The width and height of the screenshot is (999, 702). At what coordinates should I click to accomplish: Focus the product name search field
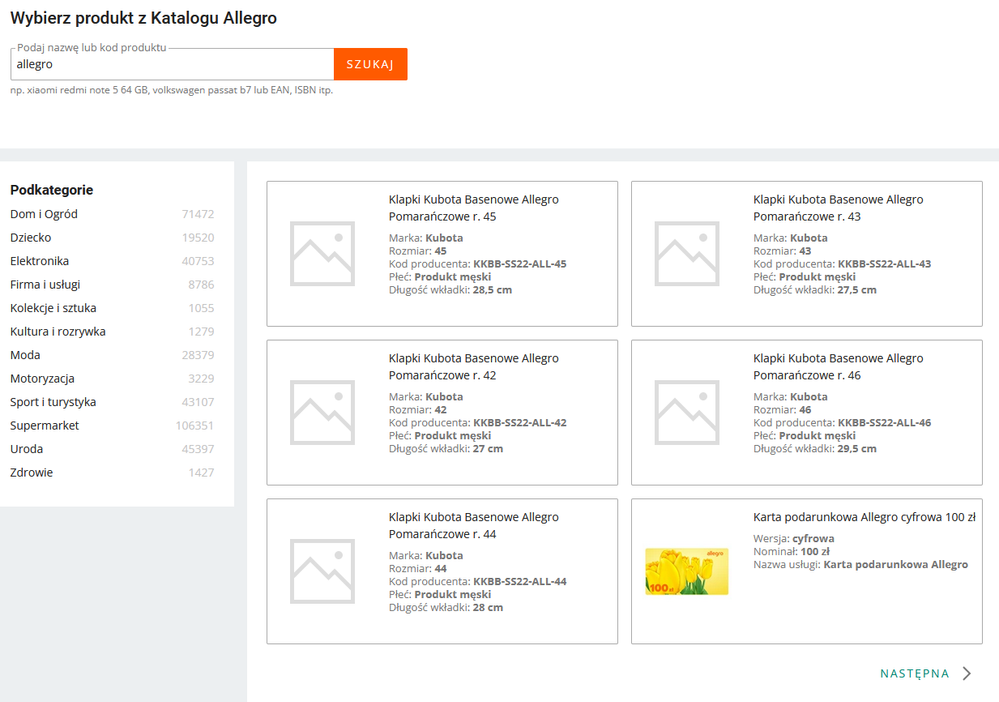coord(172,64)
